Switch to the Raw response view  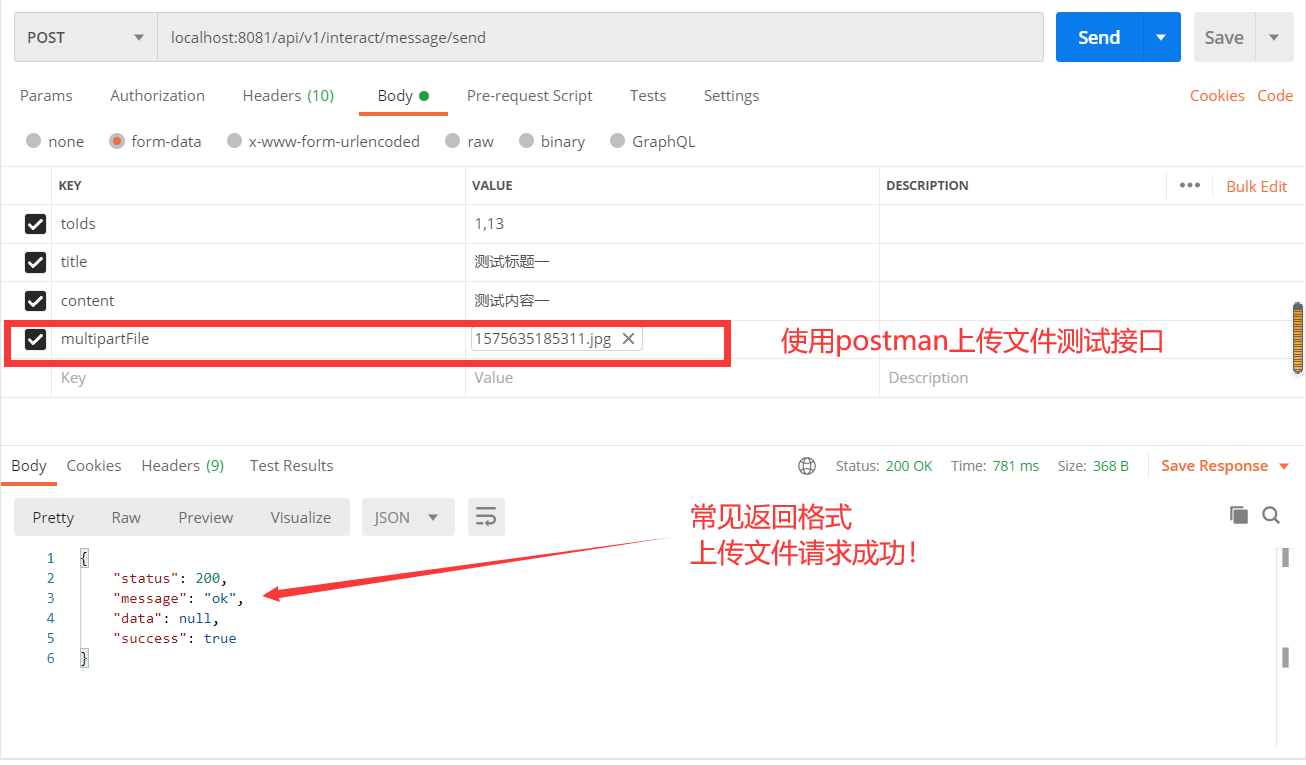(x=125, y=517)
